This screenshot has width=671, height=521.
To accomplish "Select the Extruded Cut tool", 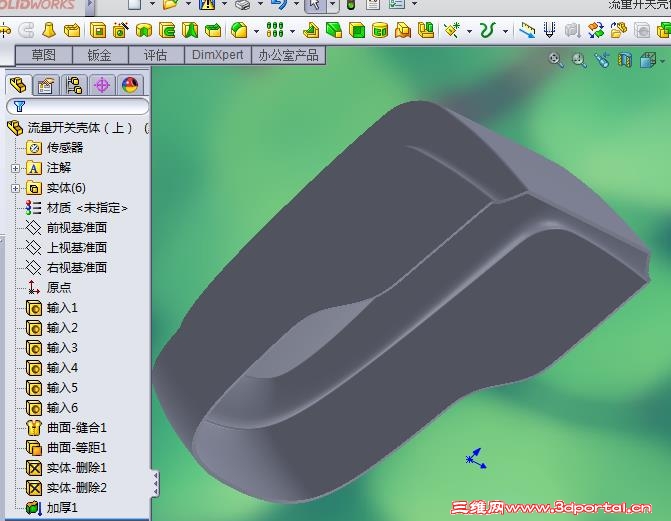I will coord(98,30).
